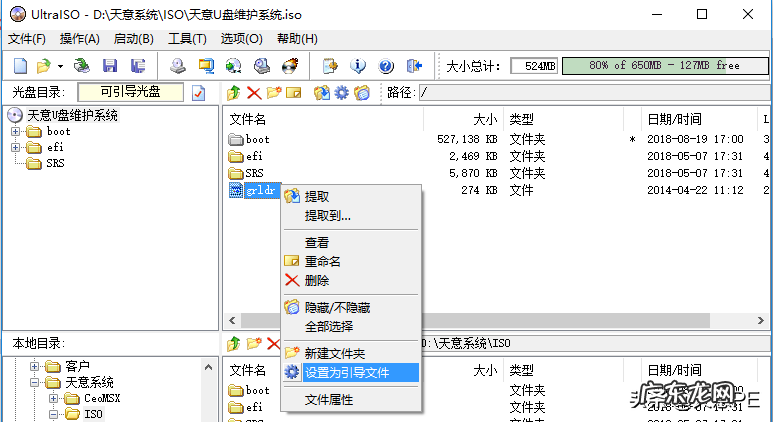Collapse the 天意系统 folder in the local tree
This screenshot has width=773, height=422.
[34, 382]
